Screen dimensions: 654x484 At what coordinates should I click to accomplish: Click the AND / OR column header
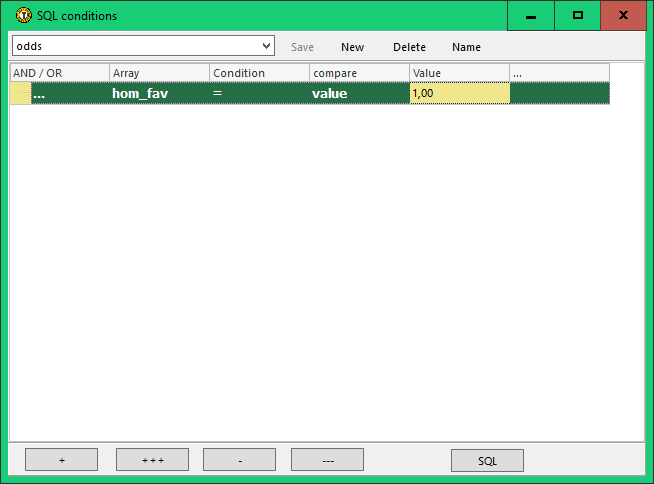[59, 73]
